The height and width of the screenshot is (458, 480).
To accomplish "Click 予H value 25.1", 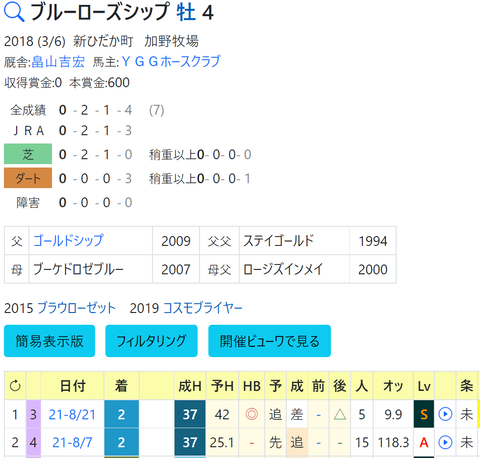I will (222, 442).
